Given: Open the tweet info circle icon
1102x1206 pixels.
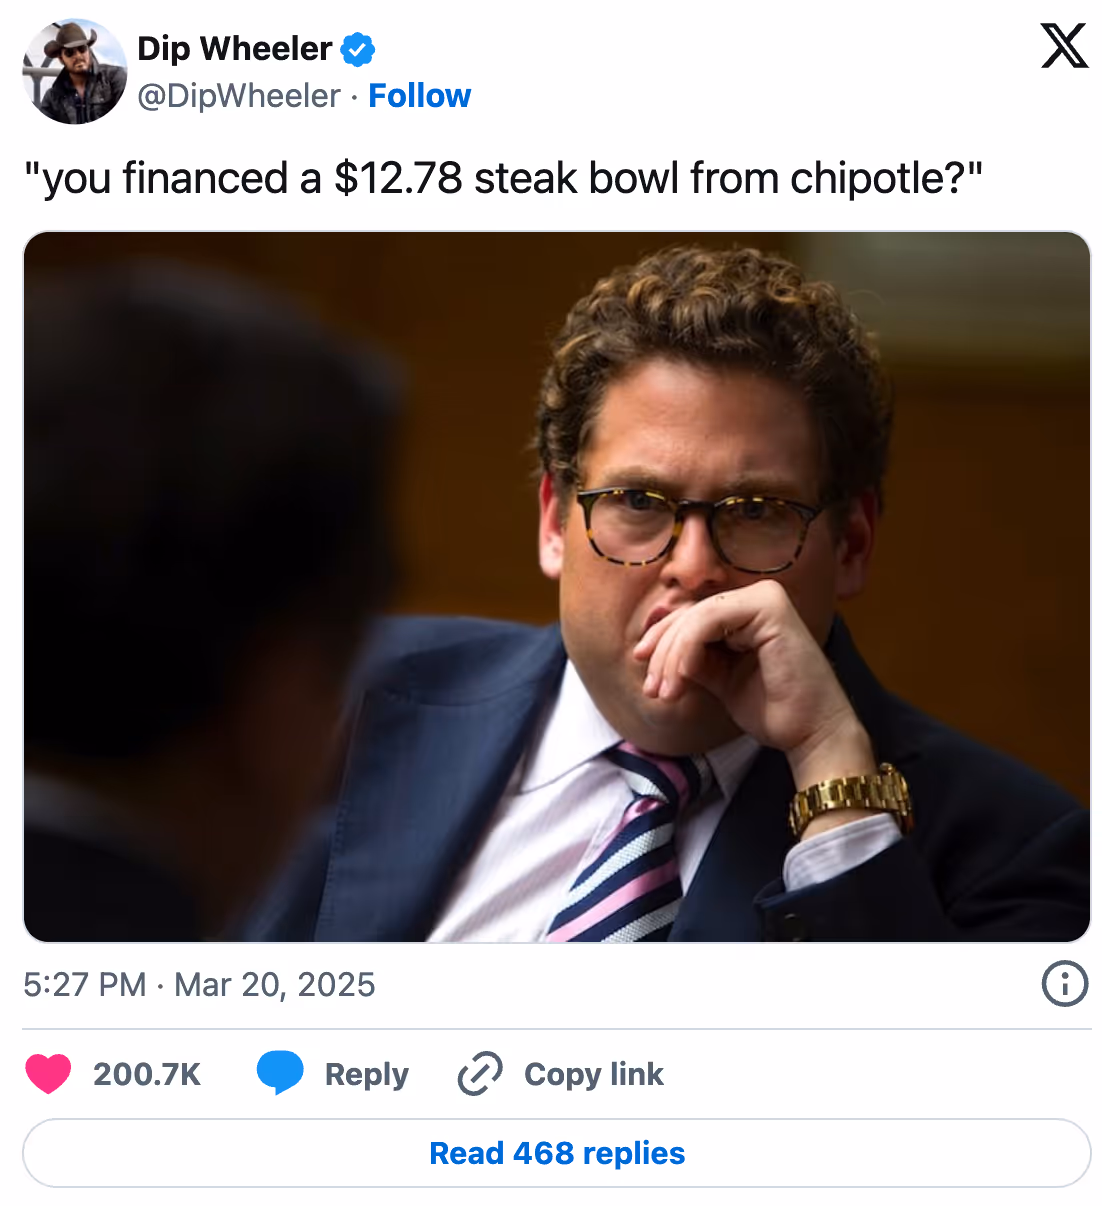Looking at the screenshot, I should pos(1065,984).
